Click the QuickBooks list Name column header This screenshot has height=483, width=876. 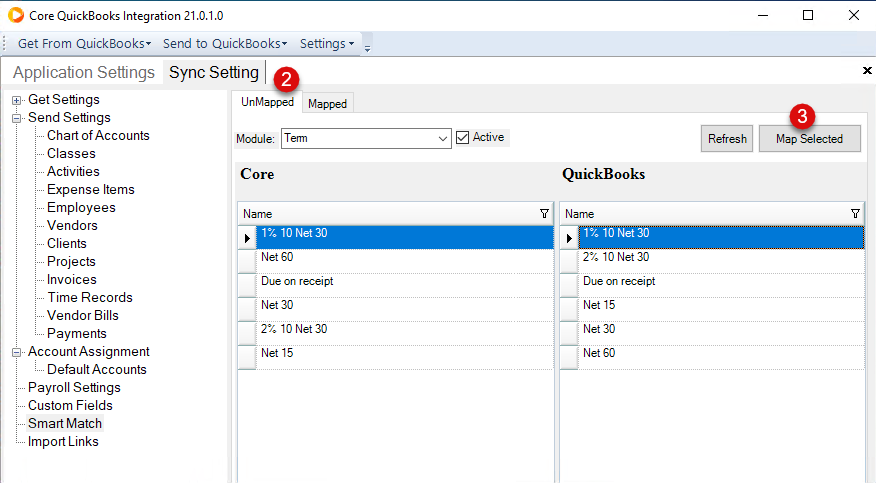click(x=712, y=214)
